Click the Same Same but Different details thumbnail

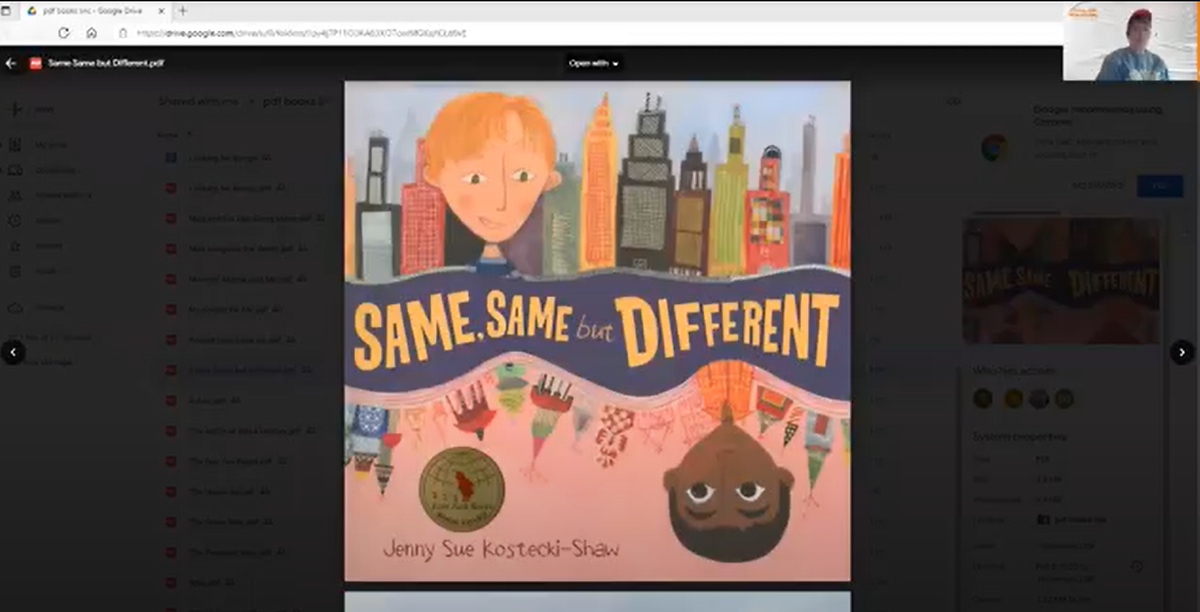pos(1061,282)
